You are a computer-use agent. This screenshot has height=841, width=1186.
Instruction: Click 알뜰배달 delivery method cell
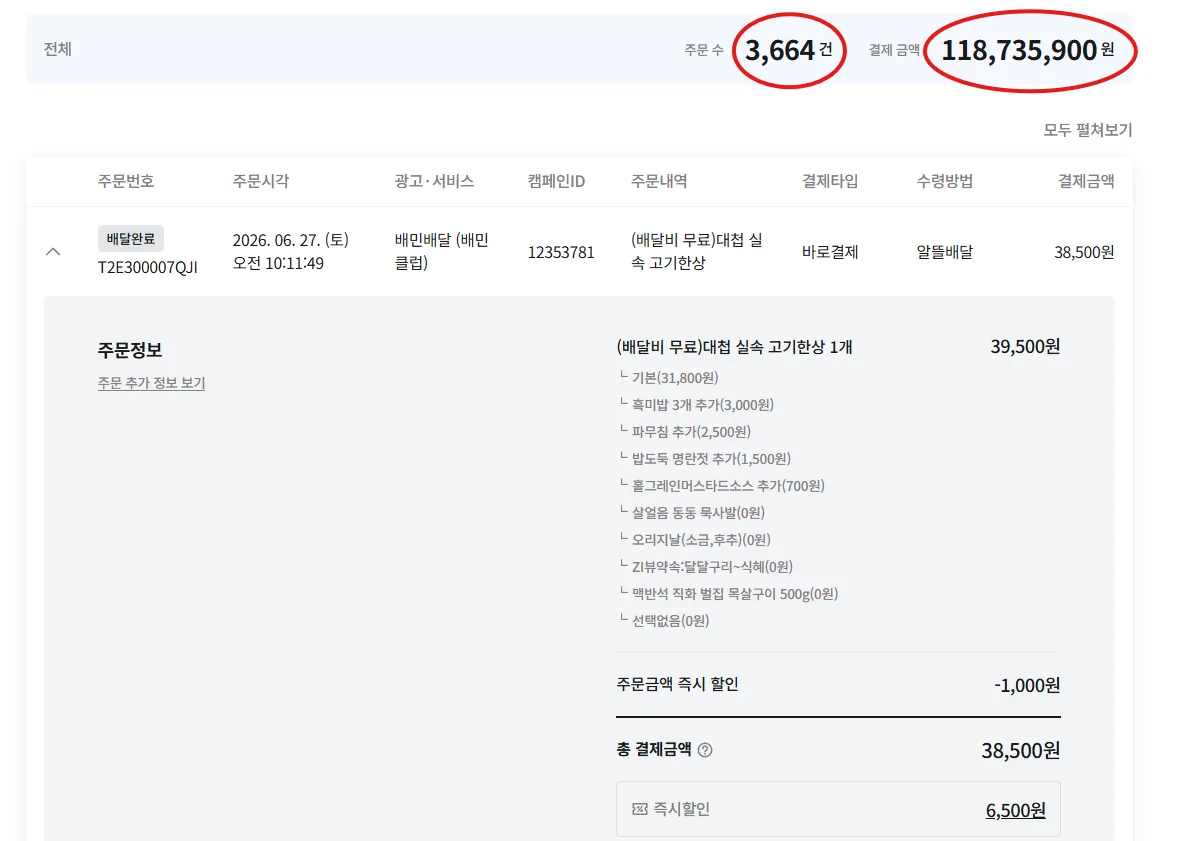(x=945, y=252)
